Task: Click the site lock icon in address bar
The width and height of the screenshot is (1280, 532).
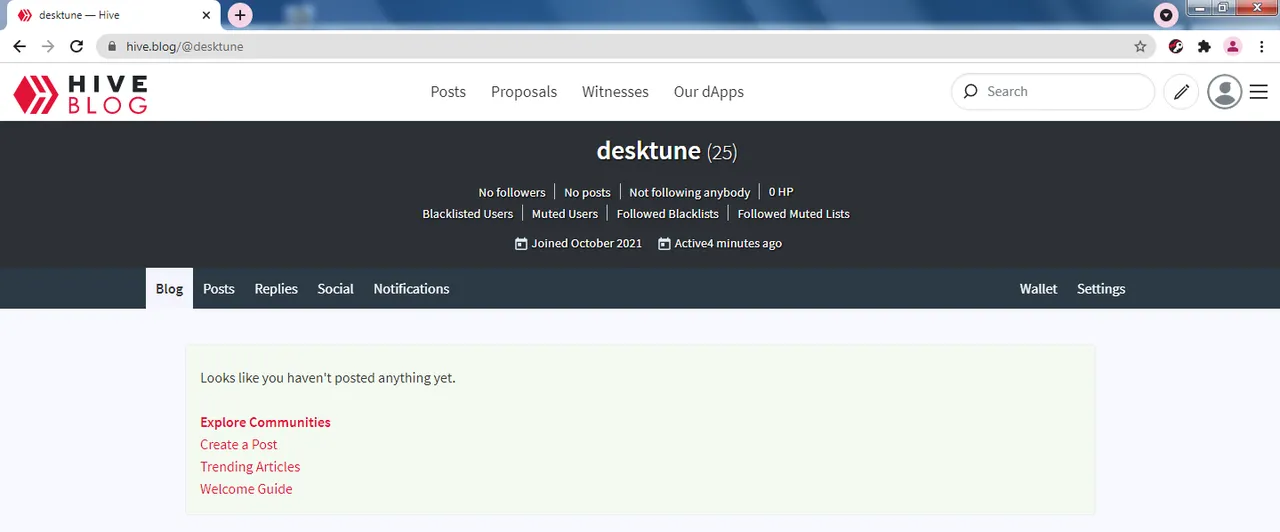Action: [x=111, y=46]
